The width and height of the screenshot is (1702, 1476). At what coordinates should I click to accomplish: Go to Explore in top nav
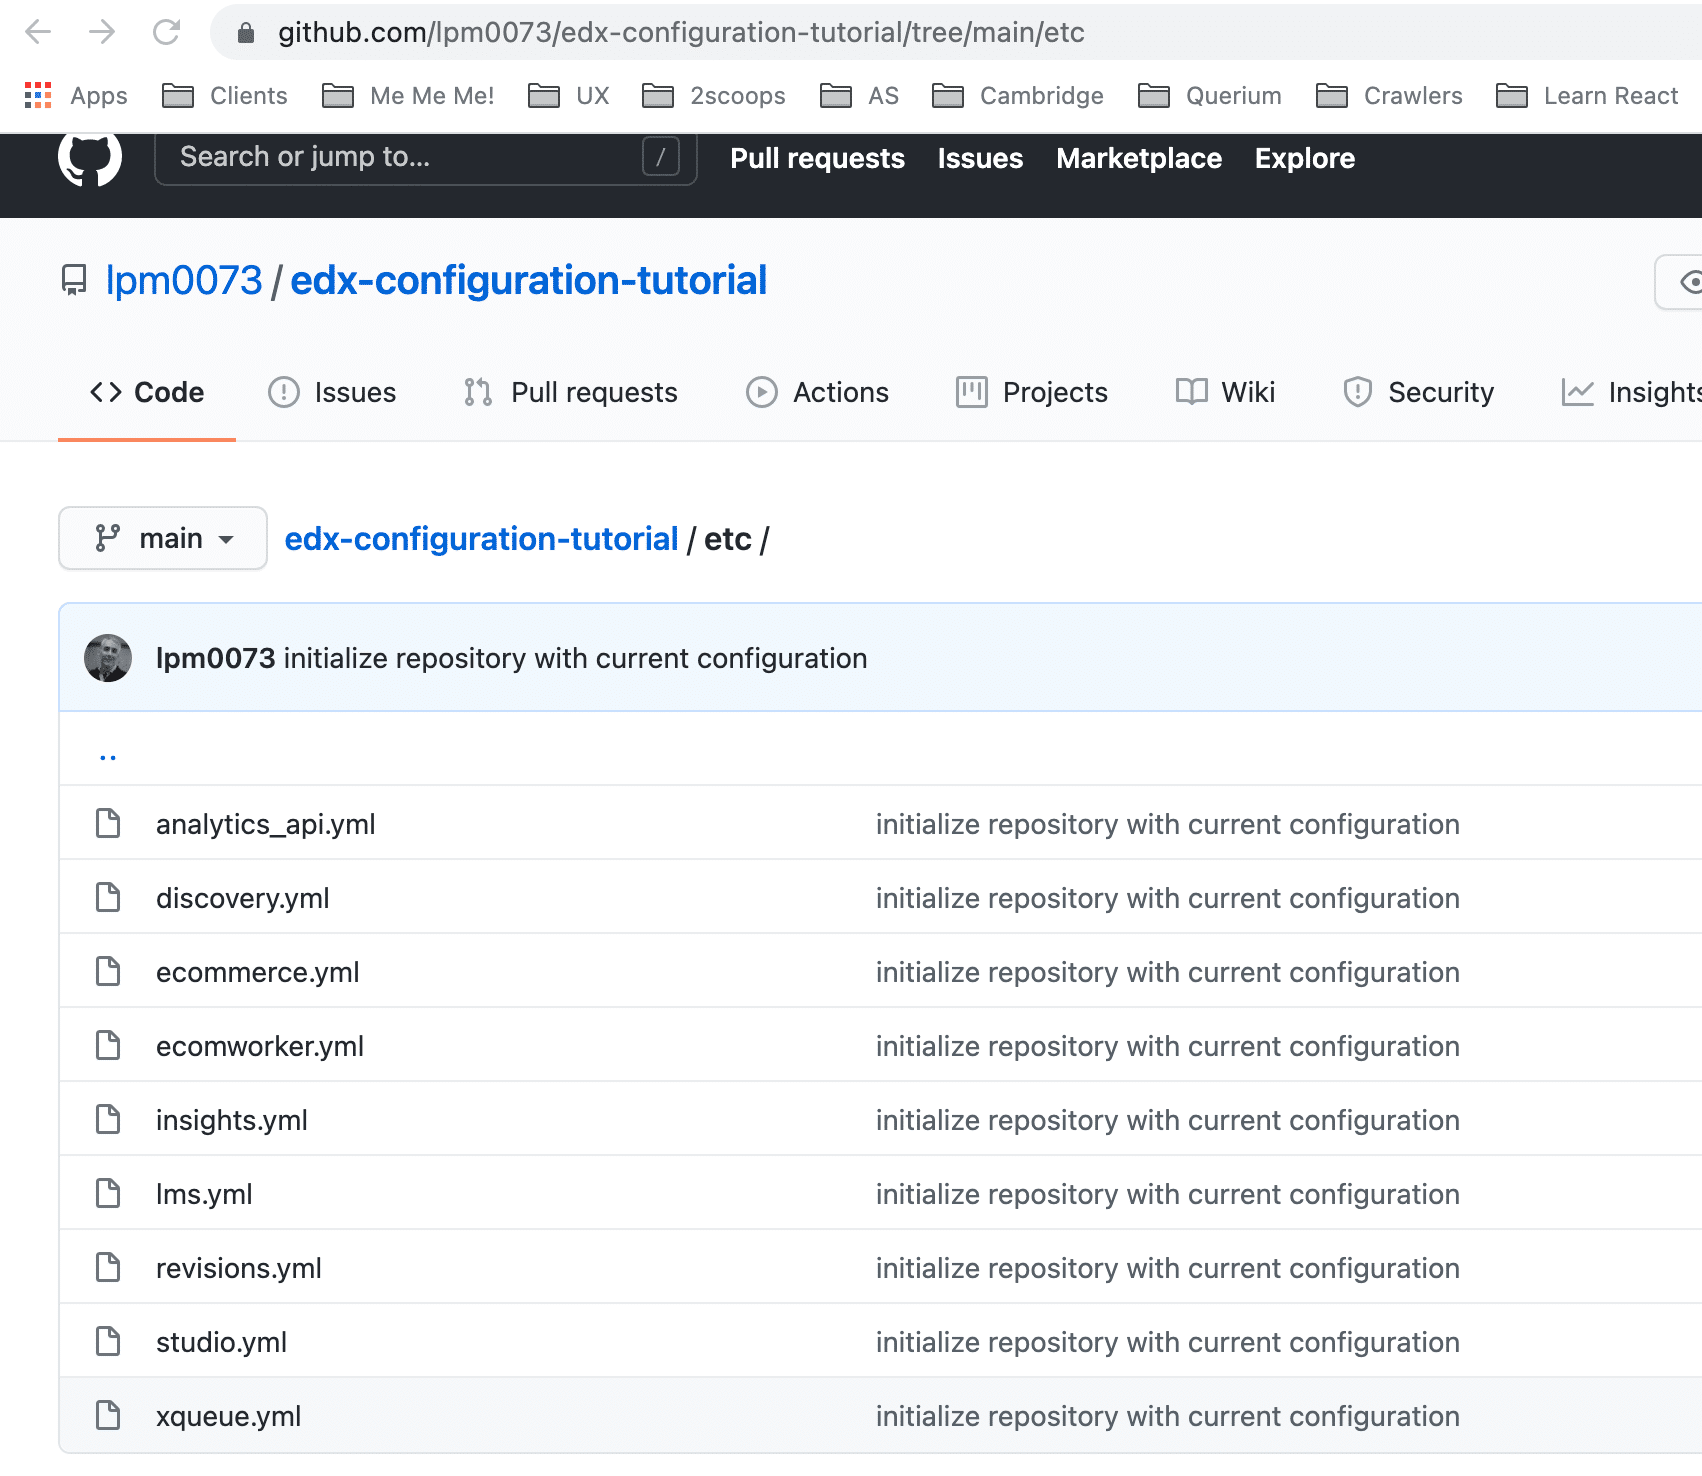click(1305, 158)
